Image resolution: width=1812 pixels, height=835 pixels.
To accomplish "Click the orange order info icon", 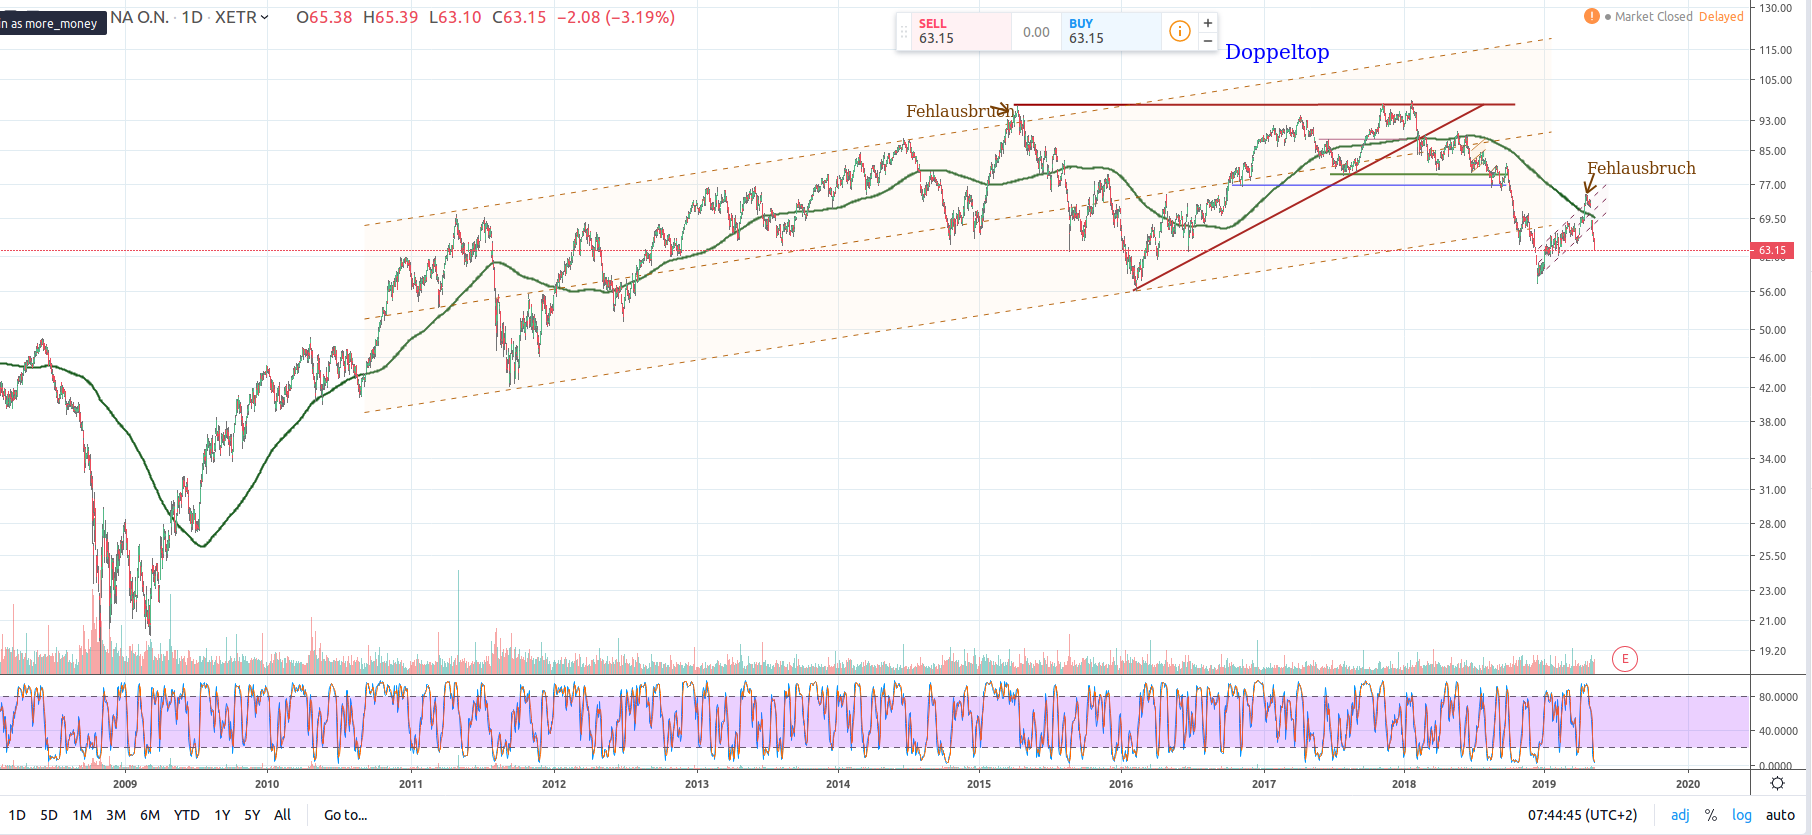I will 1180,31.
